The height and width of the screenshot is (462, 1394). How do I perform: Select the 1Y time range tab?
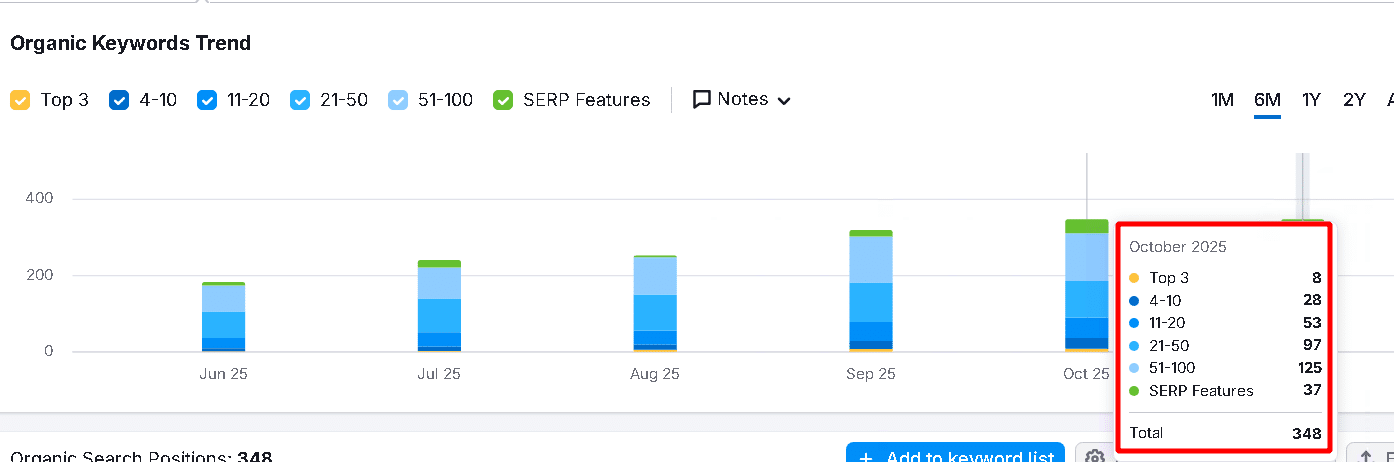coord(1311,100)
